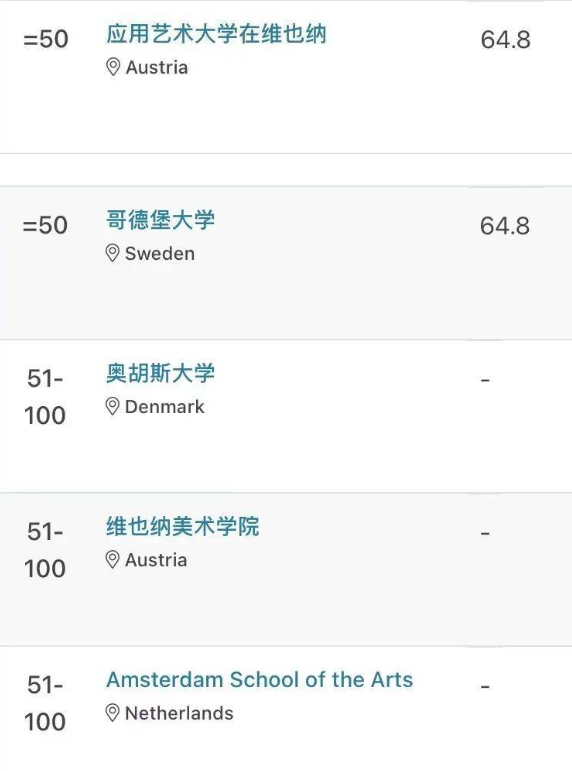Click the =50 rank beside 哥德堡大学
The image size is (572, 771).
(x=45, y=225)
